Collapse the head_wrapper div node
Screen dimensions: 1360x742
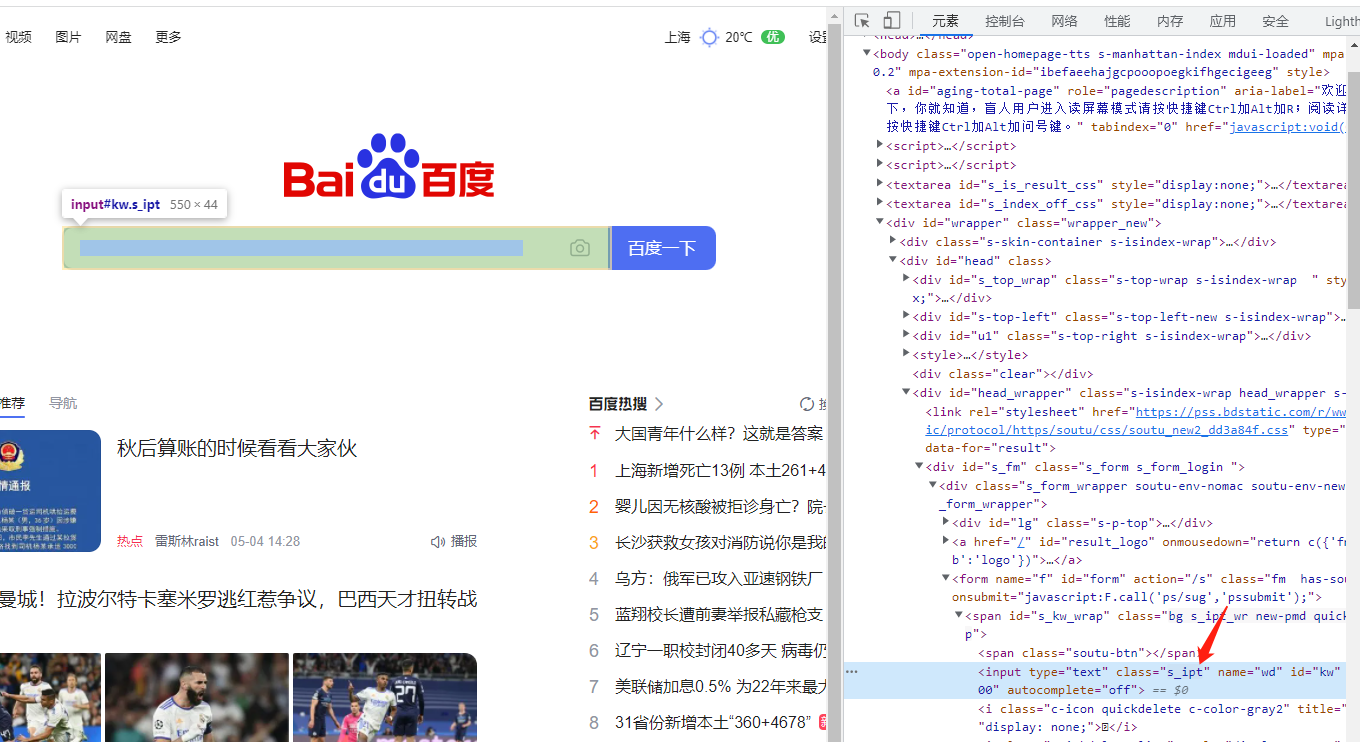click(906, 392)
